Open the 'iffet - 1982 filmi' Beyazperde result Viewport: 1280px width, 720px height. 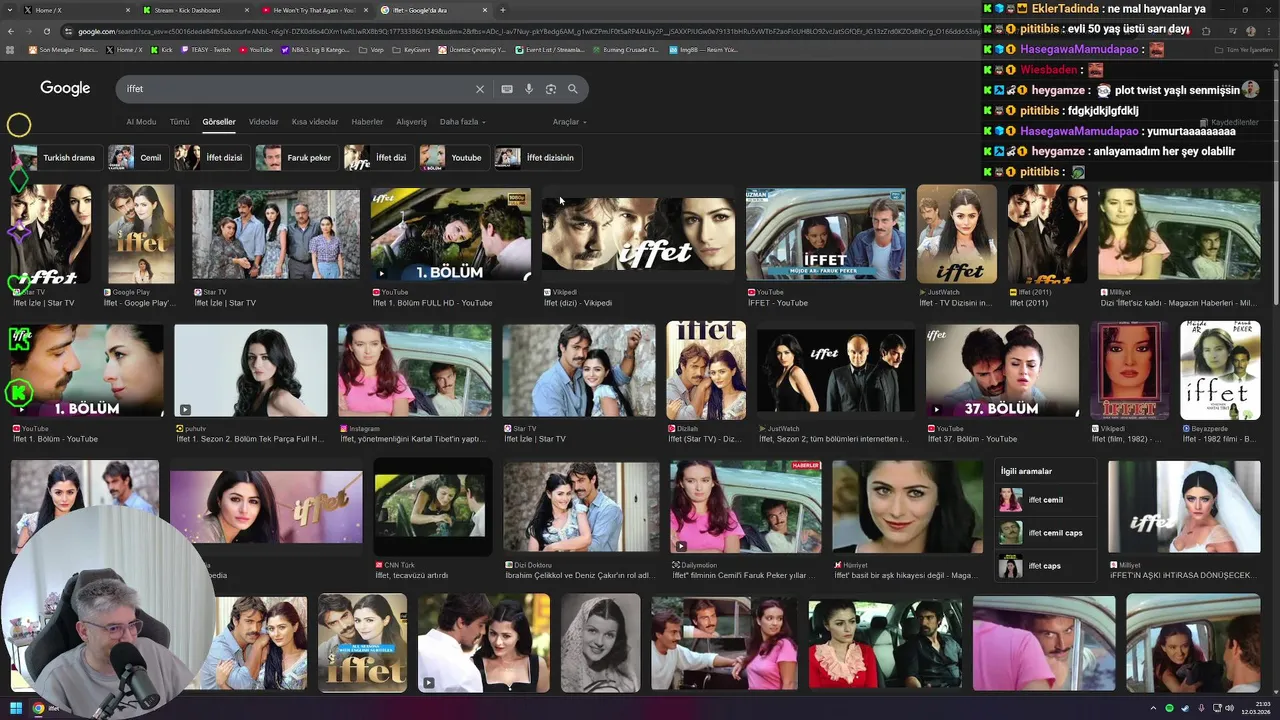tap(1220, 370)
